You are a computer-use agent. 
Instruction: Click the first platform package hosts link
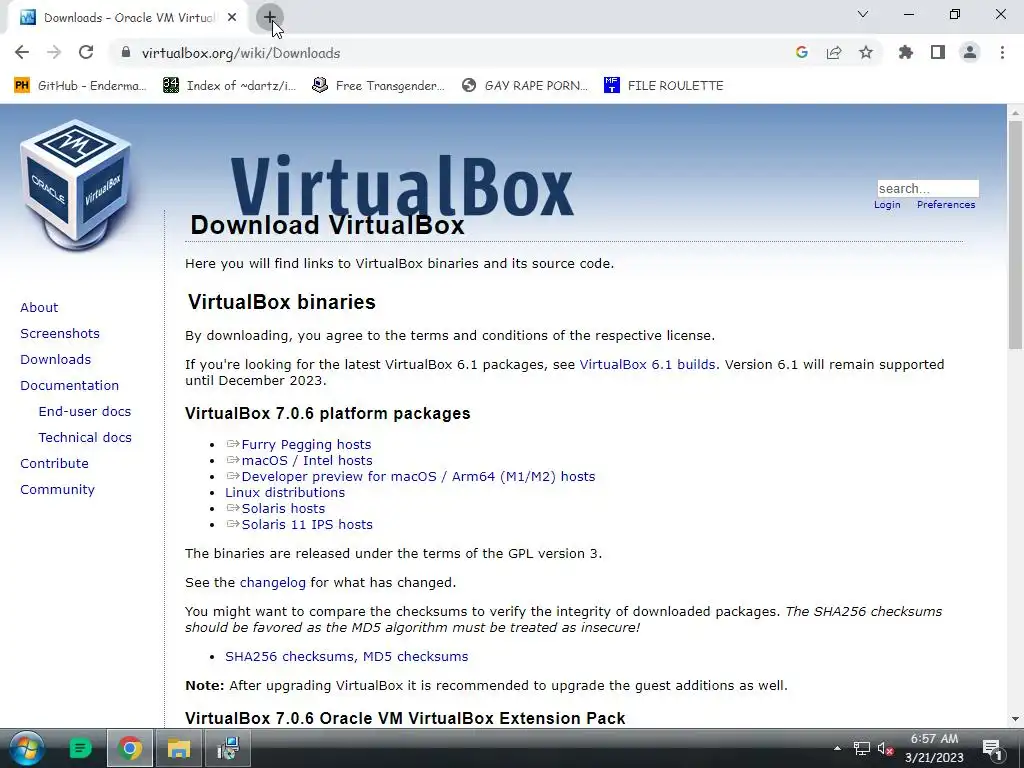306,445
